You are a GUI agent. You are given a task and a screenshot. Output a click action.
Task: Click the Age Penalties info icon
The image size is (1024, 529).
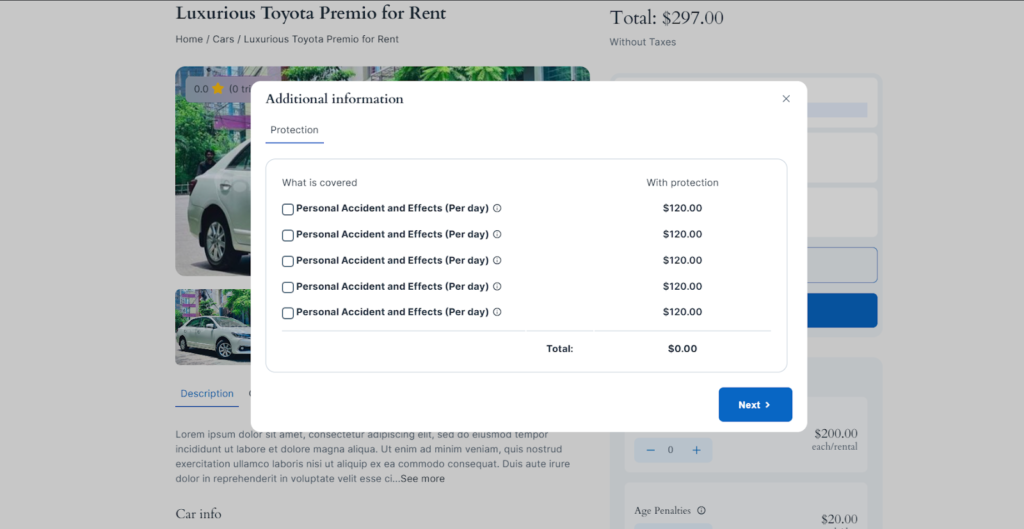click(x=701, y=511)
